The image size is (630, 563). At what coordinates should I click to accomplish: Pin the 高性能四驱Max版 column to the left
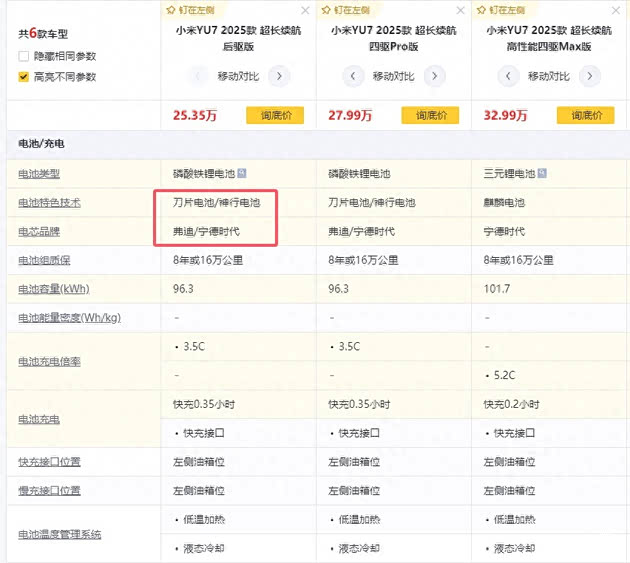point(501,9)
